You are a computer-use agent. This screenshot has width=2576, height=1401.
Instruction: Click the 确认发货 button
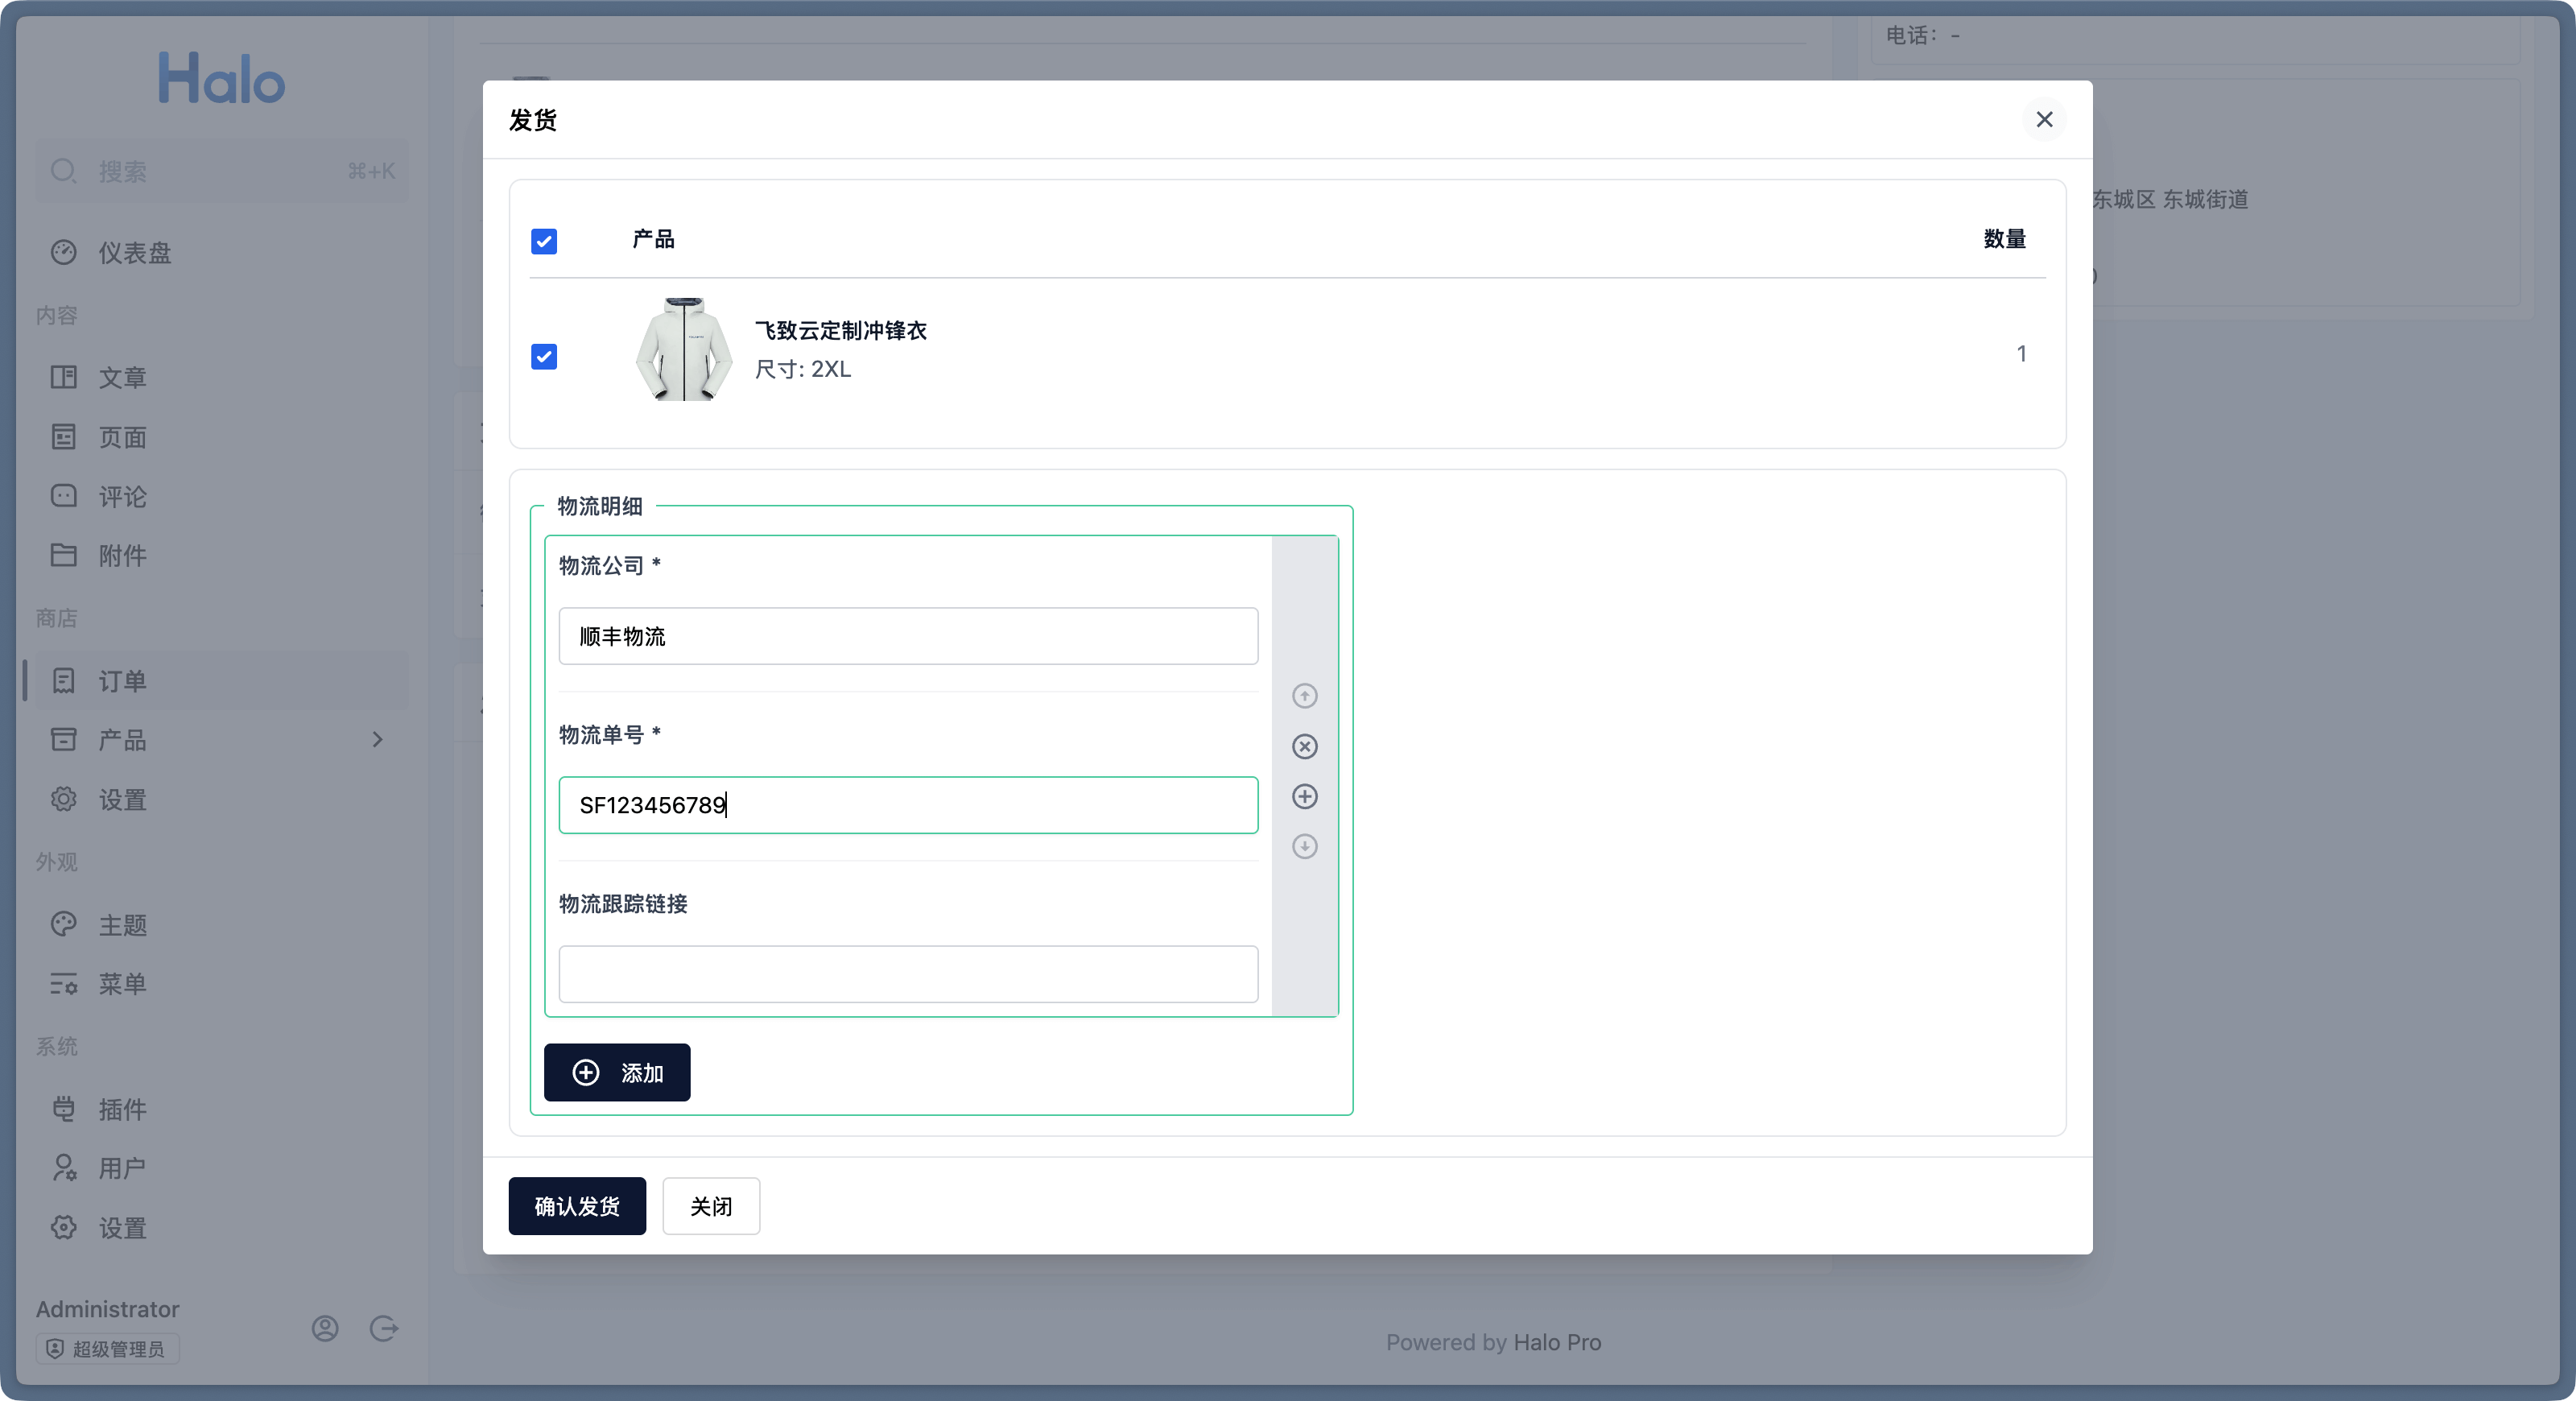(577, 1206)
